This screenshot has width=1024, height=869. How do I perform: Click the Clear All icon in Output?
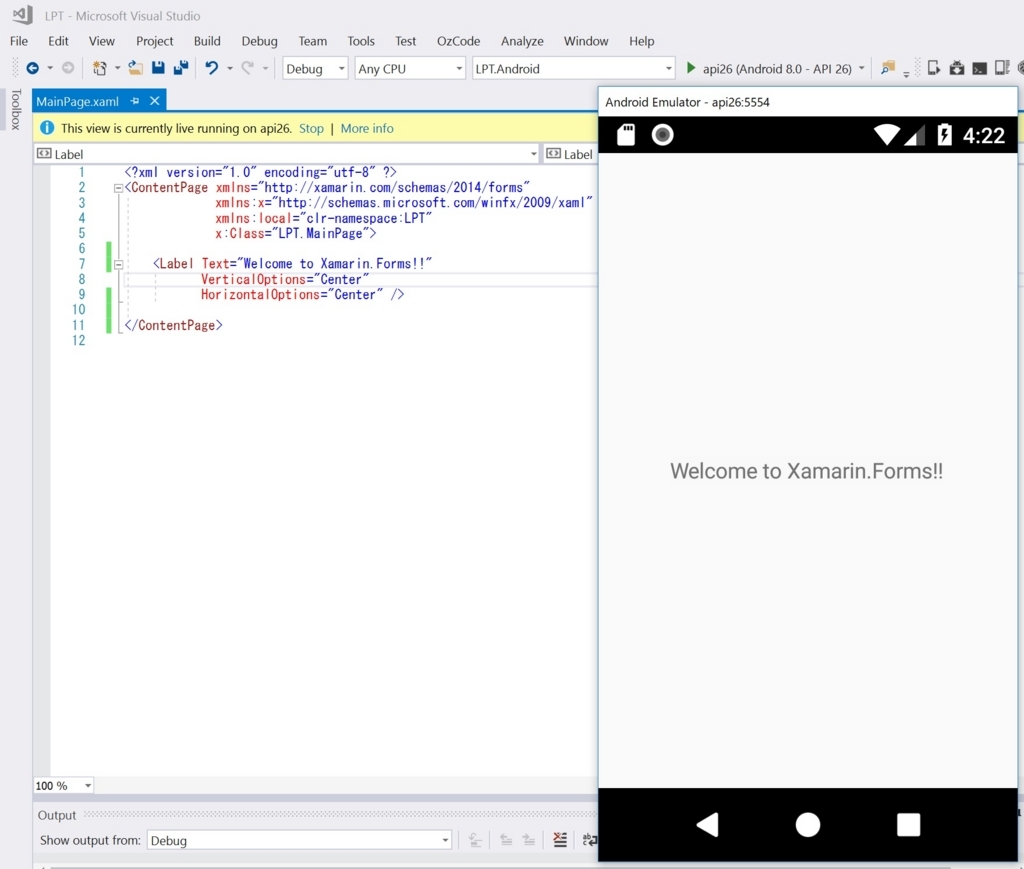coord(560,840)
